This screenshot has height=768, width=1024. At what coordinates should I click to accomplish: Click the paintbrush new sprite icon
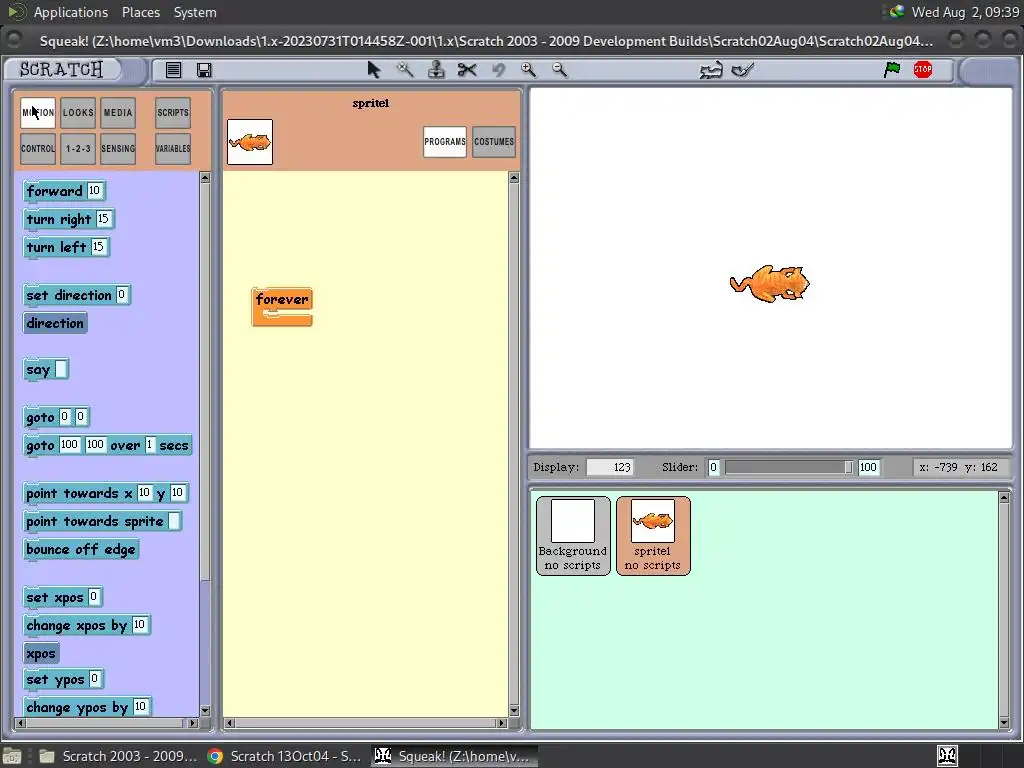(743, 69)
